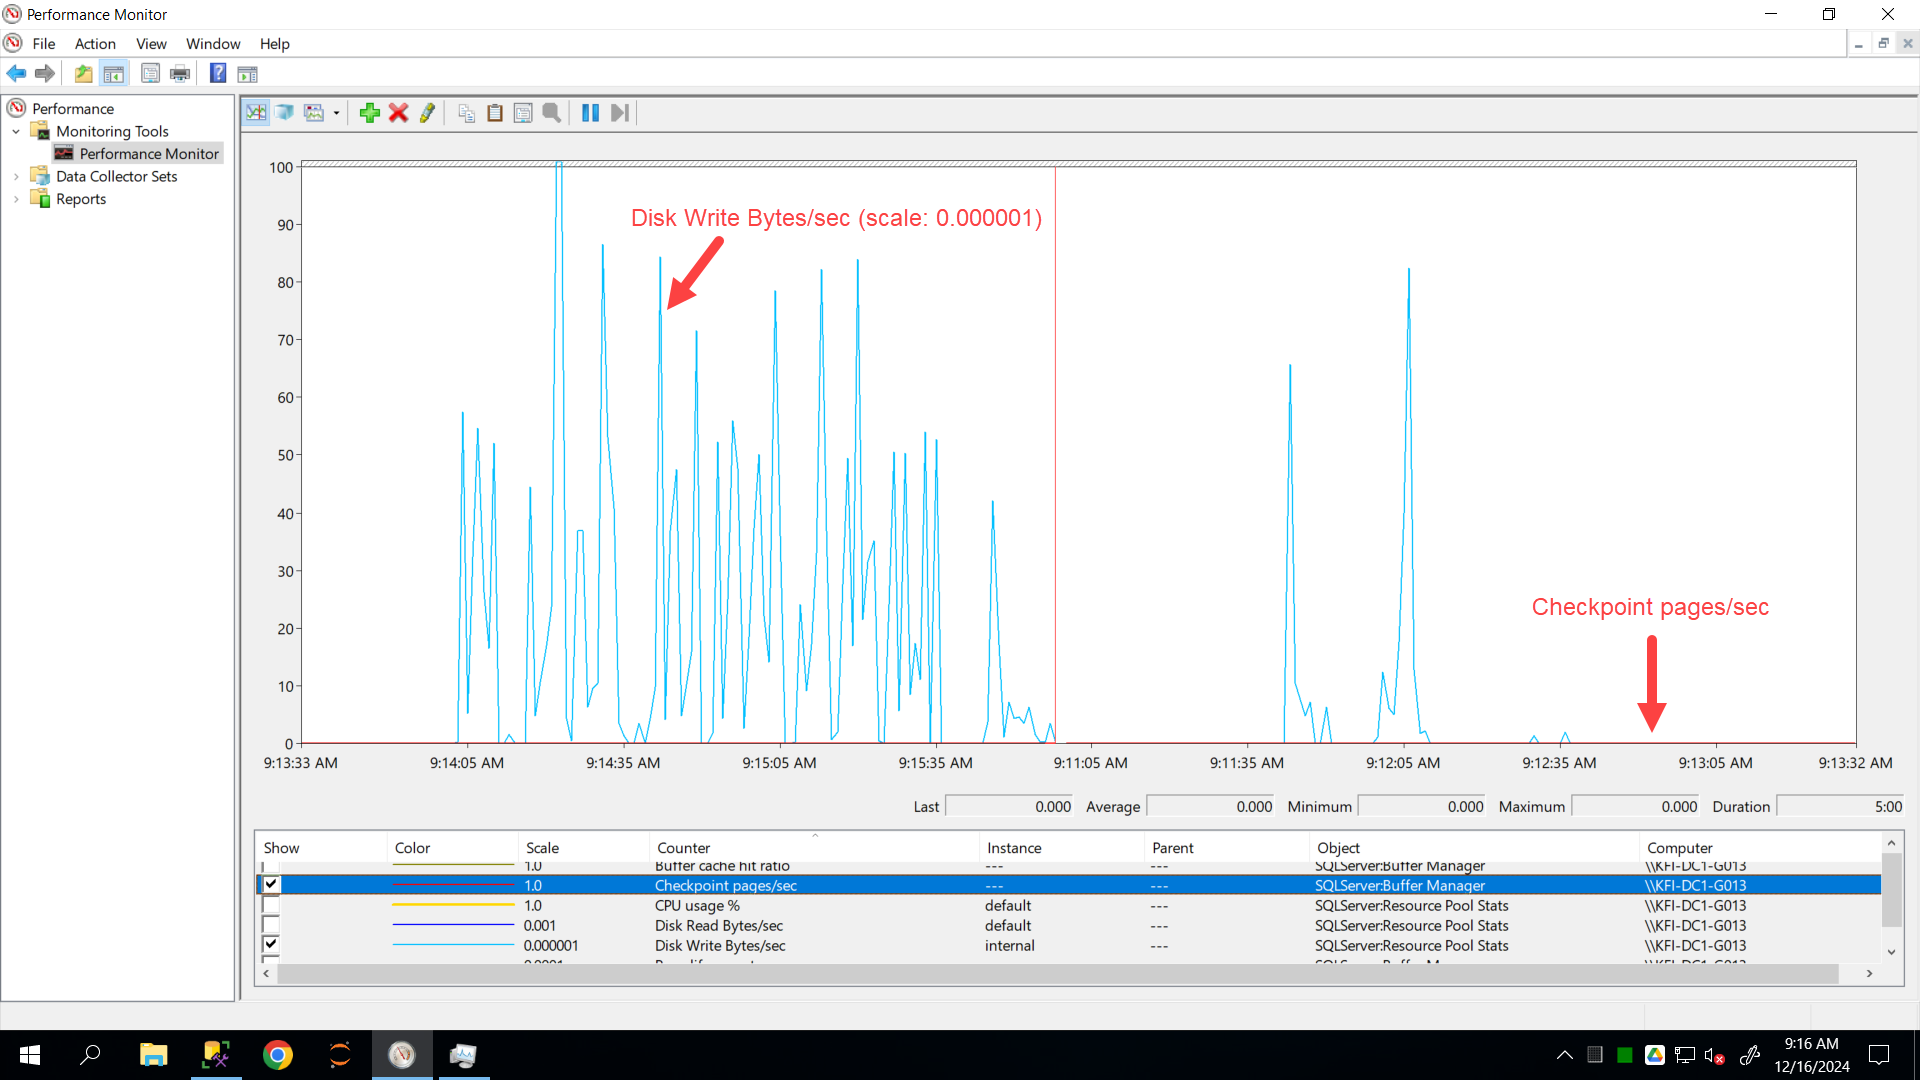Uncheck Show for Checkpoint pages/sec
Viewport: 1920px width, 1080px height.
coord(271,884)
